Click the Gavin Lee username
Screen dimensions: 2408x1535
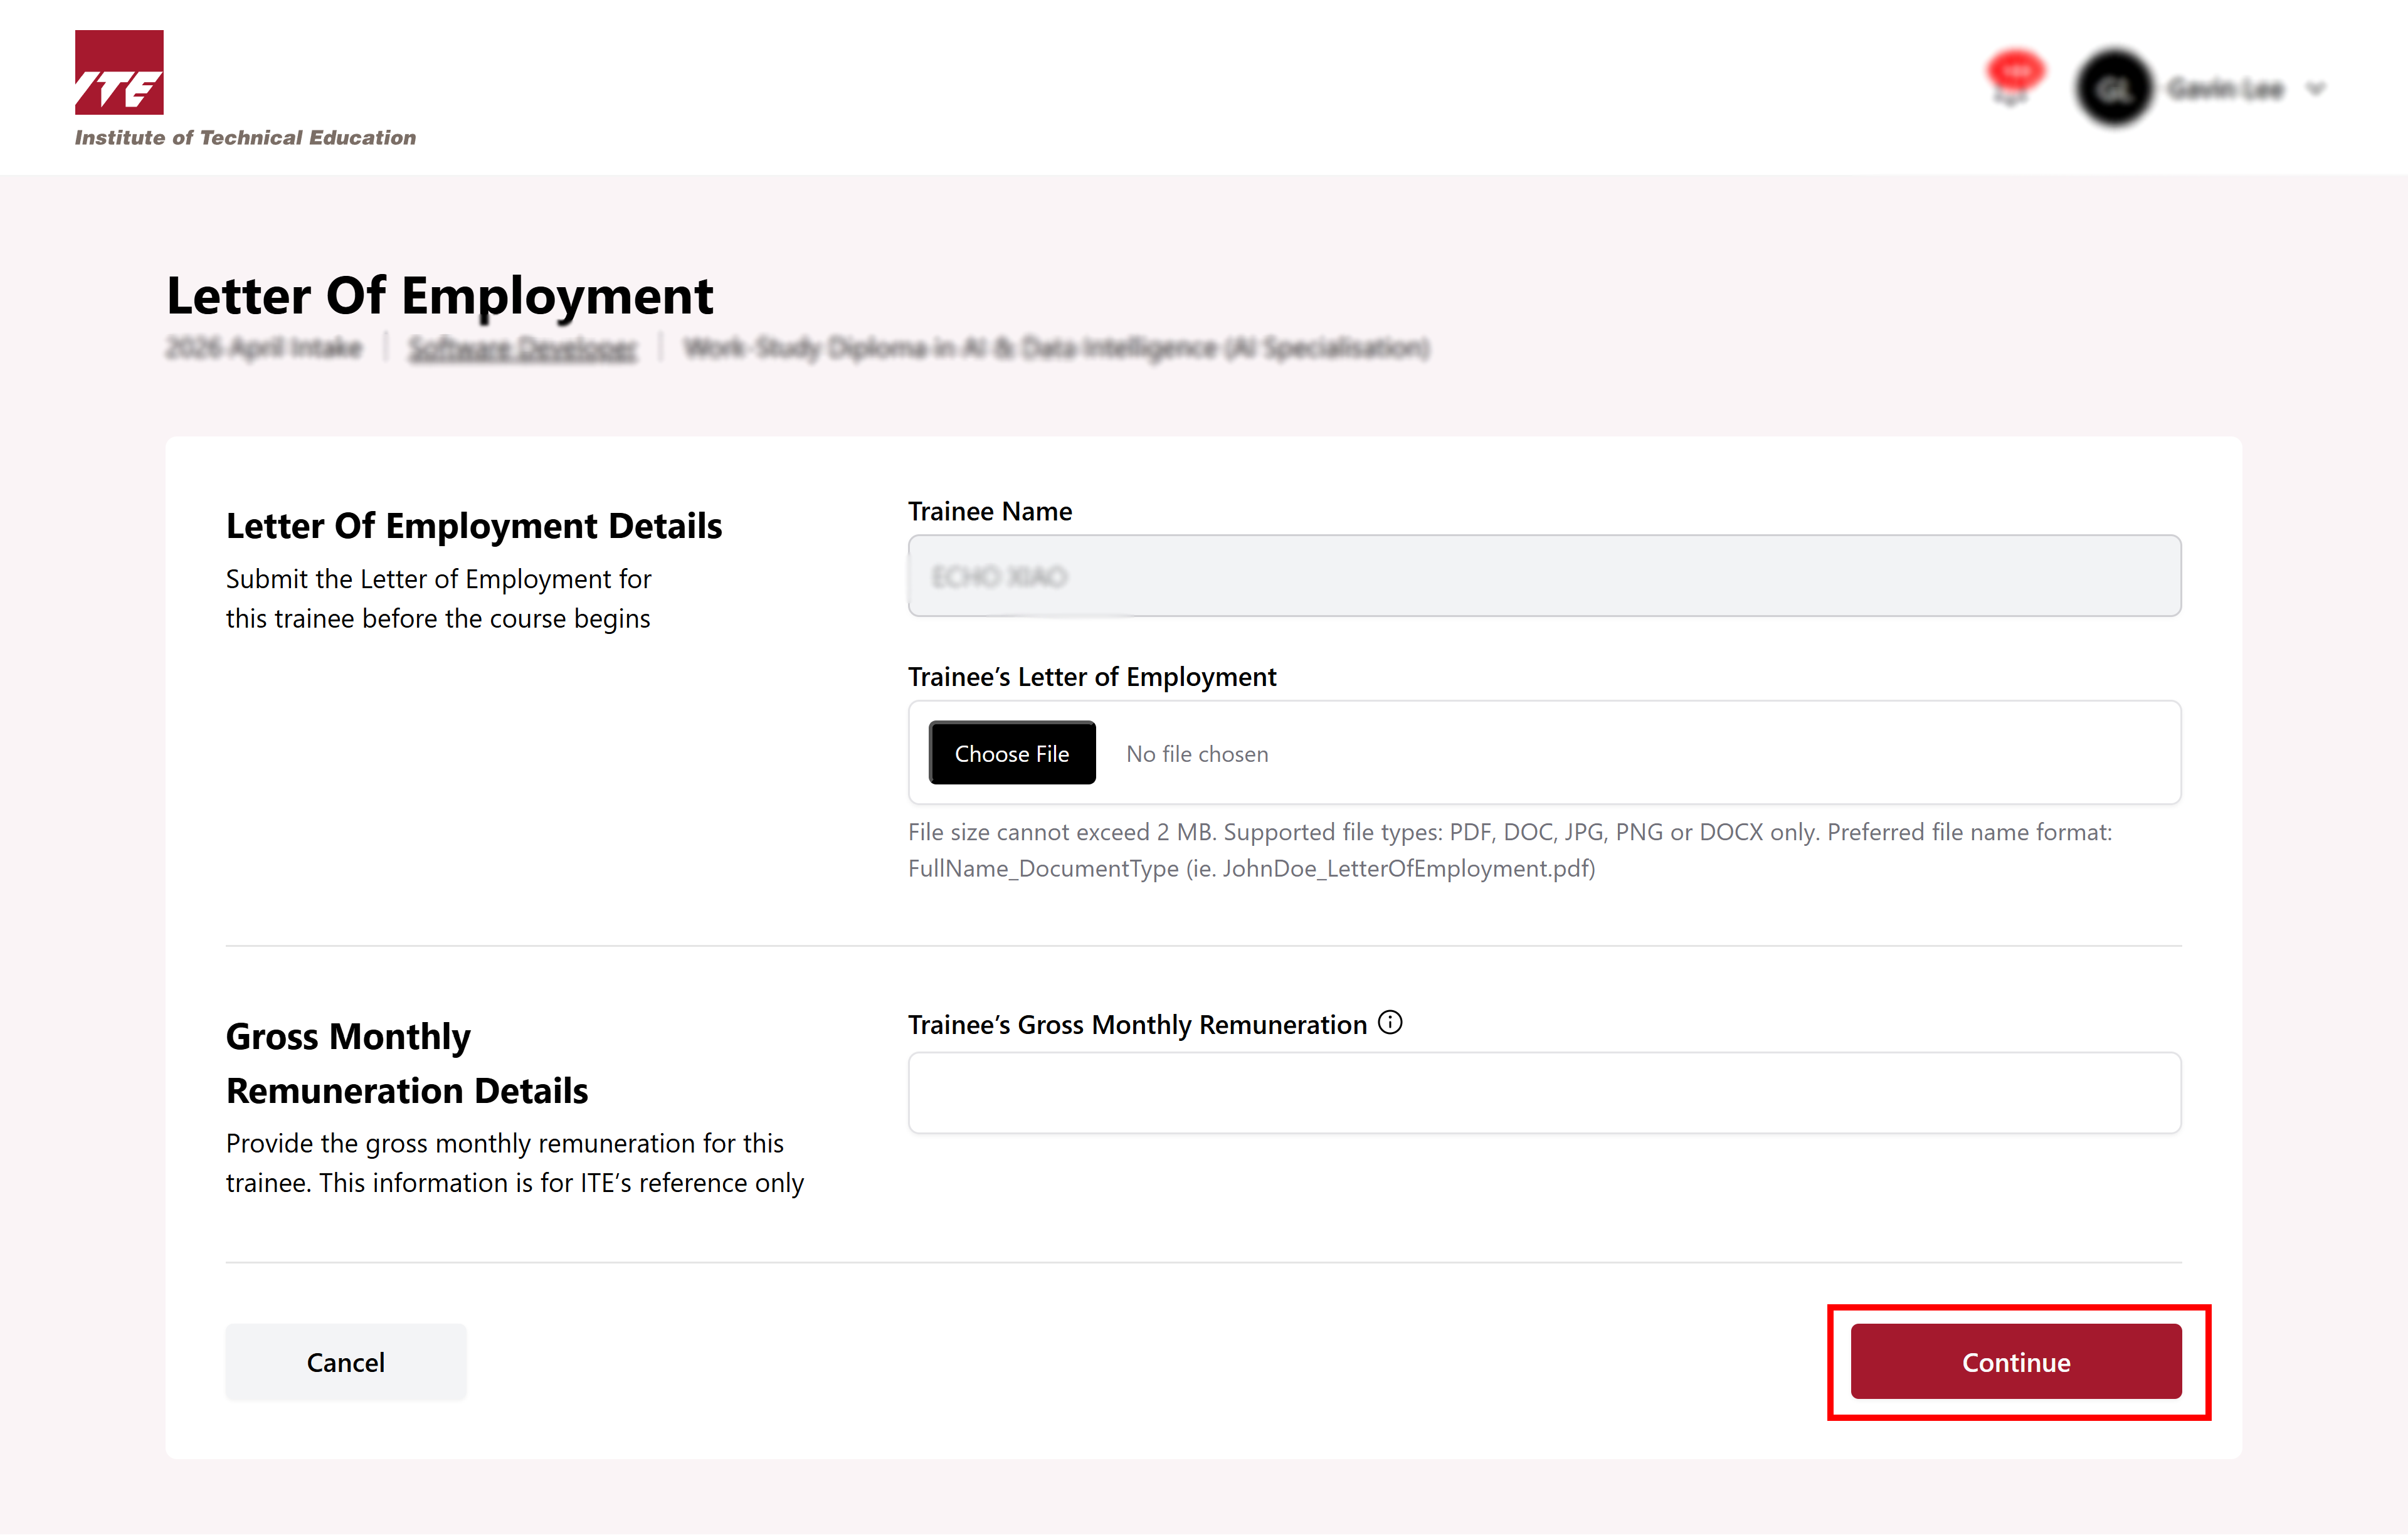pyautogui.click(x=2226, y=89)
